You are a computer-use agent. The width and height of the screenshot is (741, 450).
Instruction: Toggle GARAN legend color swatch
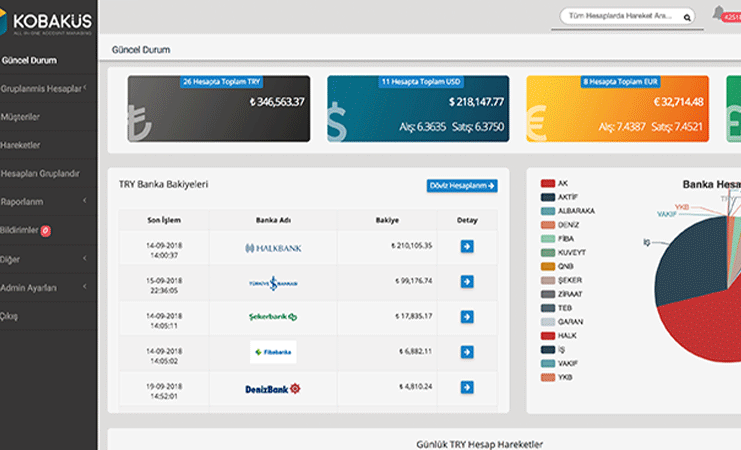[548, 322]
